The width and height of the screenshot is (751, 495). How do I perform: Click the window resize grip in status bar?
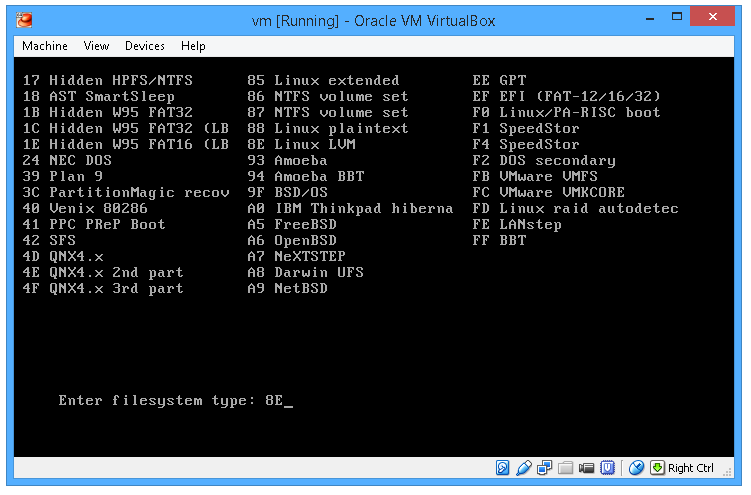[728, 472]
